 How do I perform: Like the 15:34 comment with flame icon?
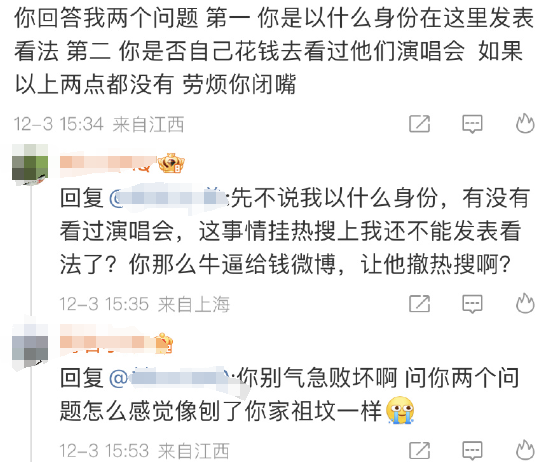pos(525,123)
